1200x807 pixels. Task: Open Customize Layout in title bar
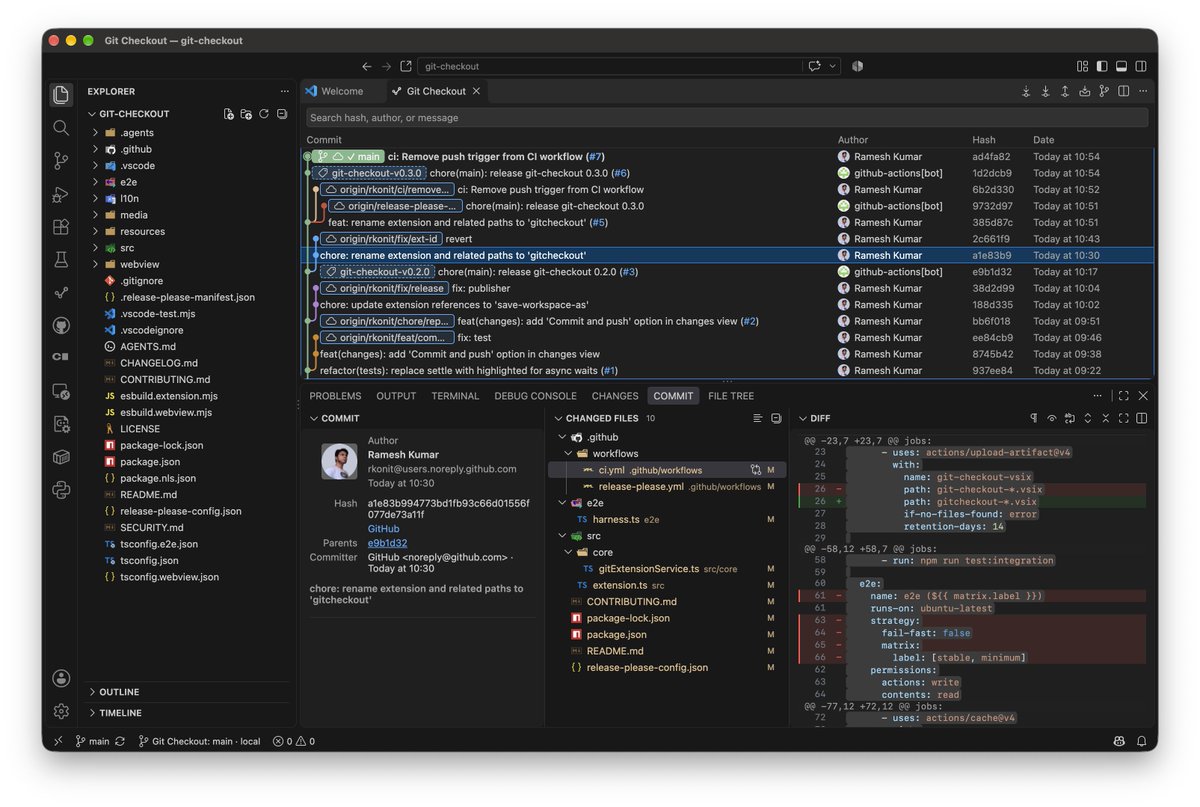click(x=1082, y=66)
